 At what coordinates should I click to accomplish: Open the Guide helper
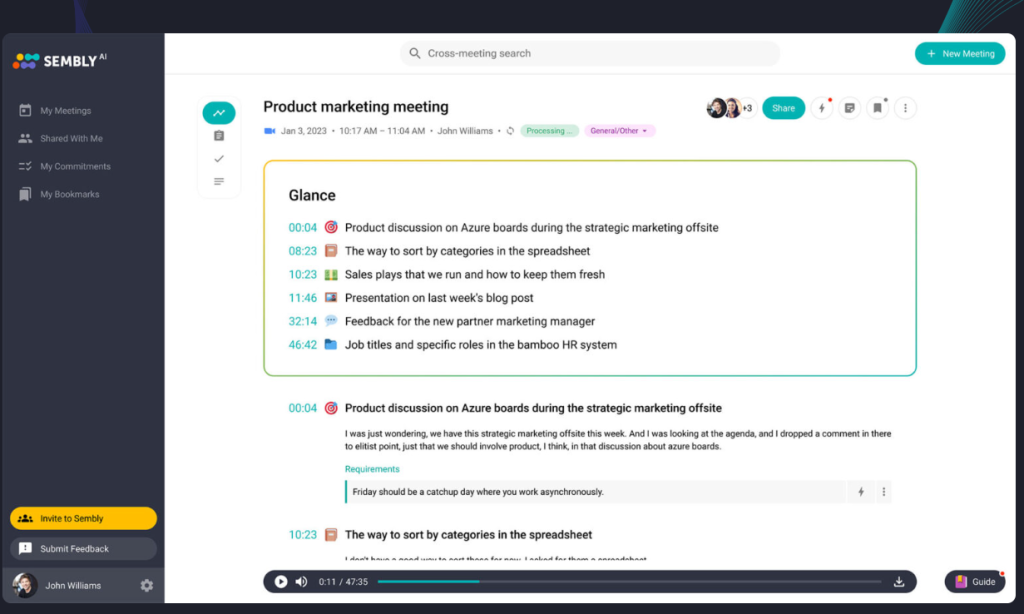[x=975, y=581]
